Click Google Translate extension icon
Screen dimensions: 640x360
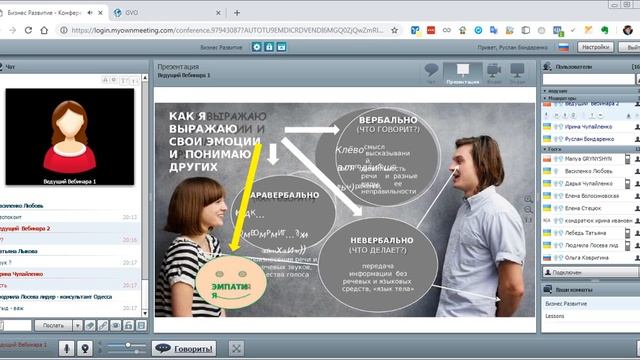[494, 30]
